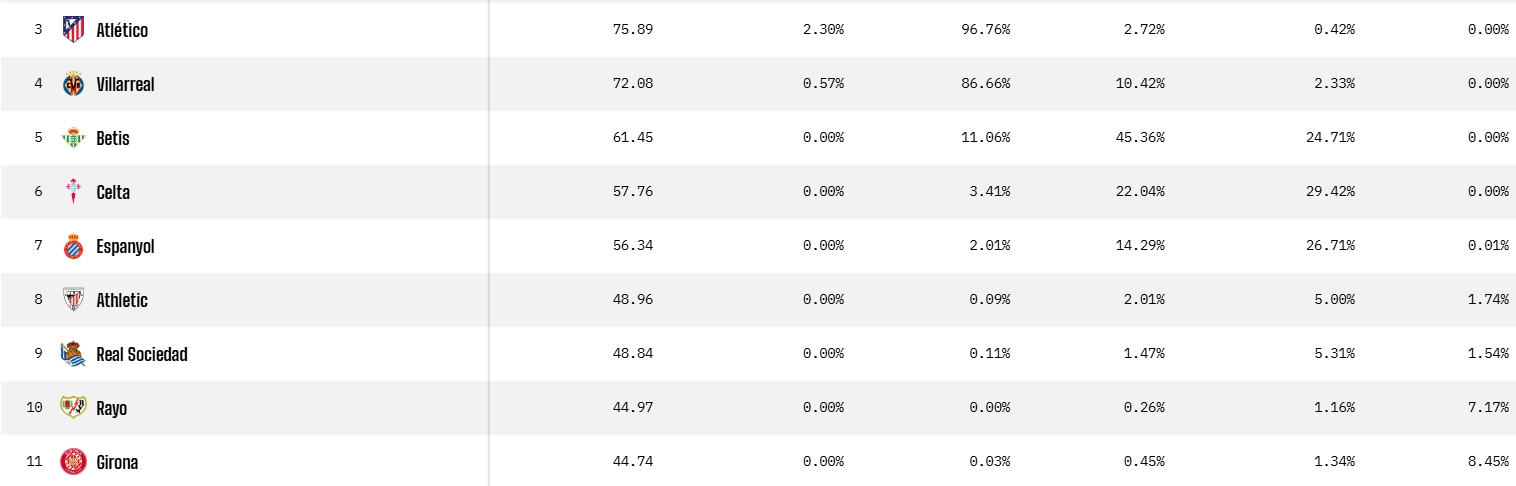Click Villarreal's 86.66% probability cell
Viewport: 1516px width, 486px height.
coord(985,84)
